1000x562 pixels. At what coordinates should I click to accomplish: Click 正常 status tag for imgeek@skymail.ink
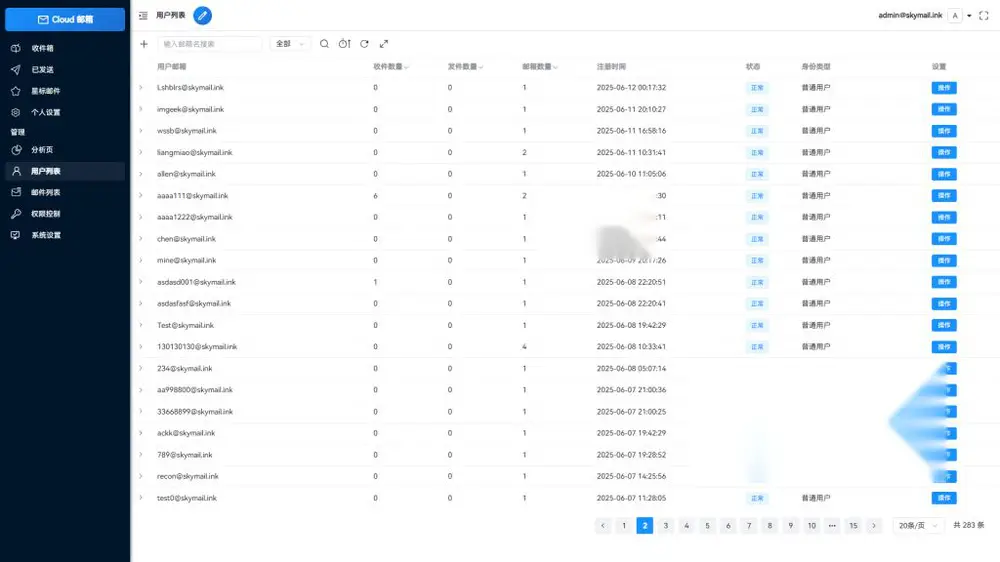coord(757,110)
